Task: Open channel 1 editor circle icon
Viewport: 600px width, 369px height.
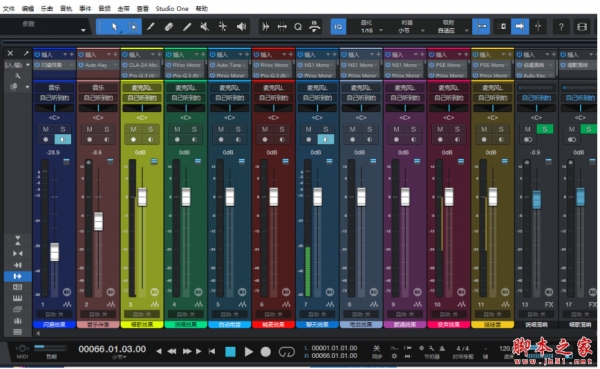Action: coord(67,292)
